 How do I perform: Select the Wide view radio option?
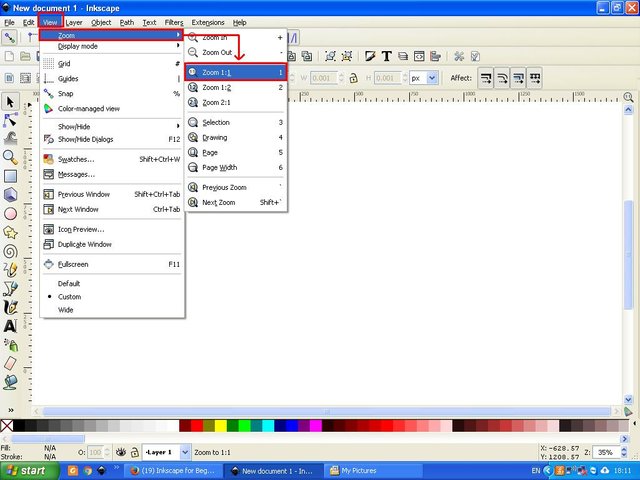tap(66, 310)
